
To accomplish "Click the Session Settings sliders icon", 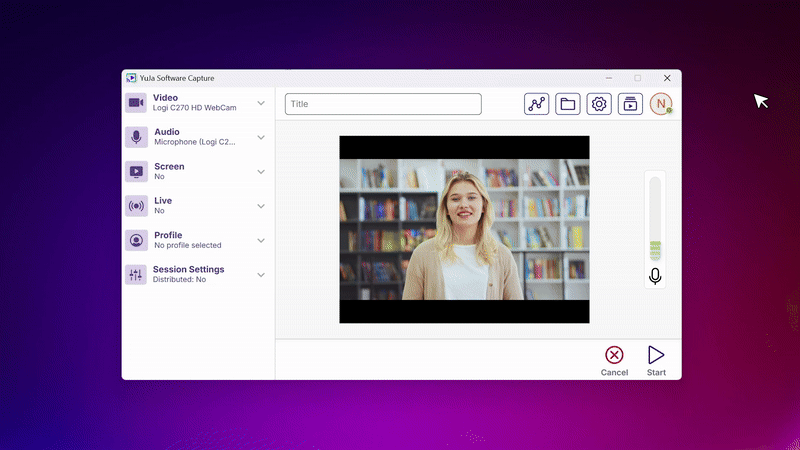I will 136,275.
